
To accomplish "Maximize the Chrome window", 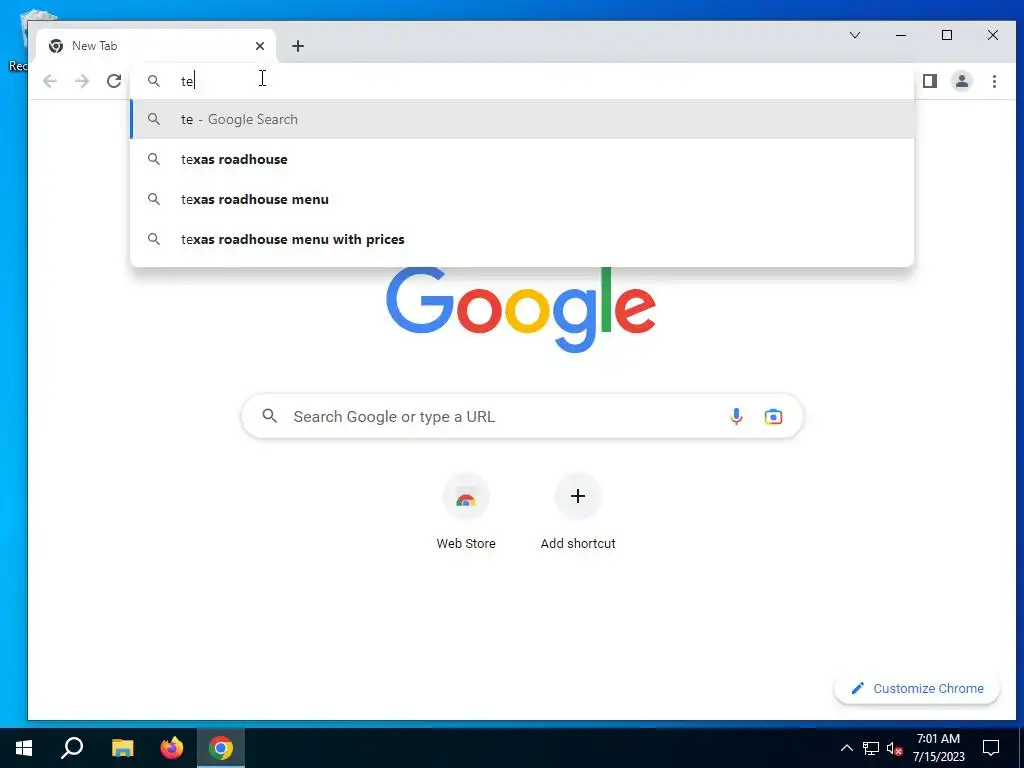I will pyautogui.click(x=947, y=35).
